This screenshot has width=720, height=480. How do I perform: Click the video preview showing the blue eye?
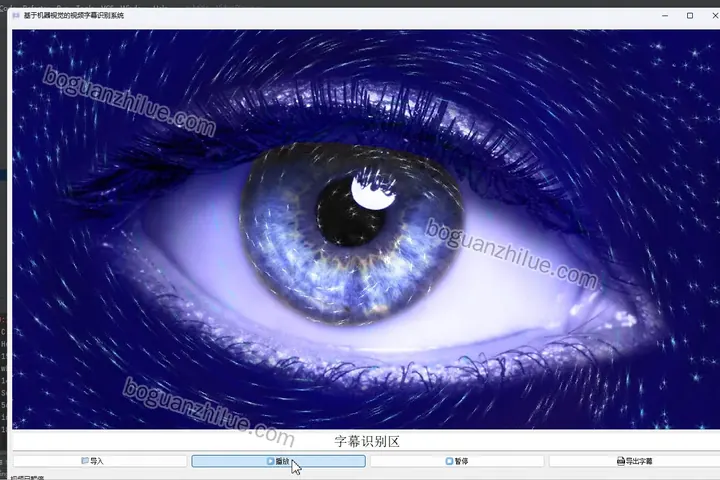pos(366,229)
